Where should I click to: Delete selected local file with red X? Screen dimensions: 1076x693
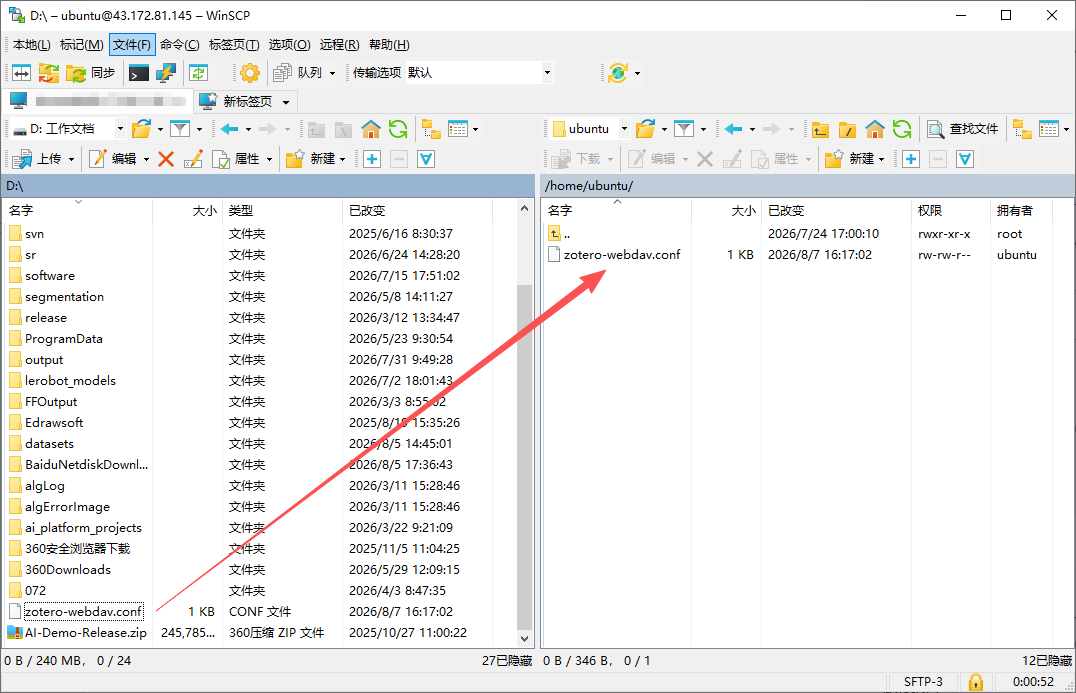[165, 159]
